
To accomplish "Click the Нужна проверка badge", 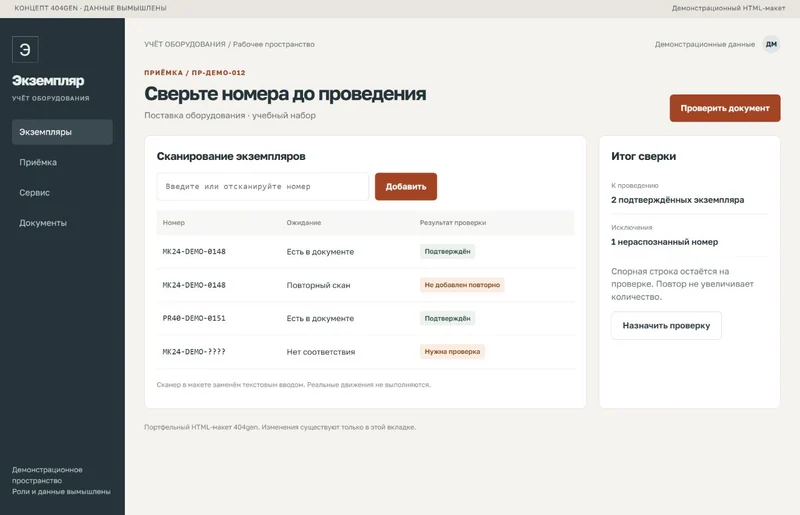I will pos(452,352).
